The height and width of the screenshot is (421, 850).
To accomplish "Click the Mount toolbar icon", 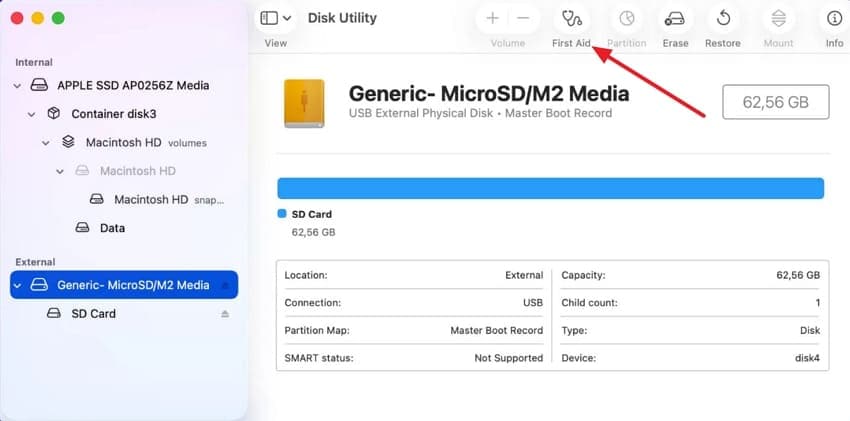I will 778,19.
